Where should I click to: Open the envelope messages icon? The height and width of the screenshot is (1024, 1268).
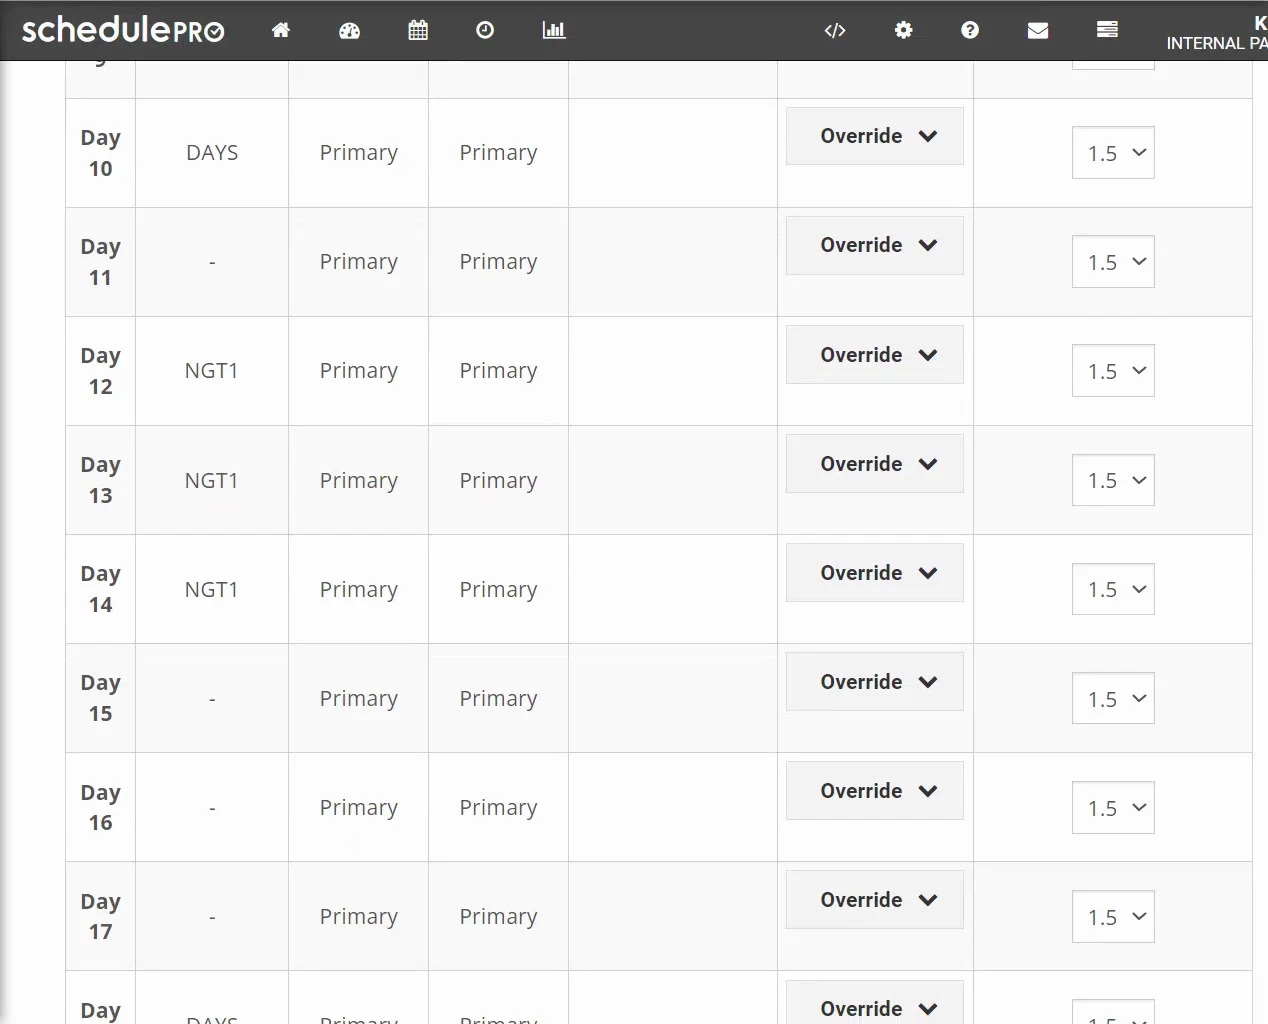pos(1038,30)
